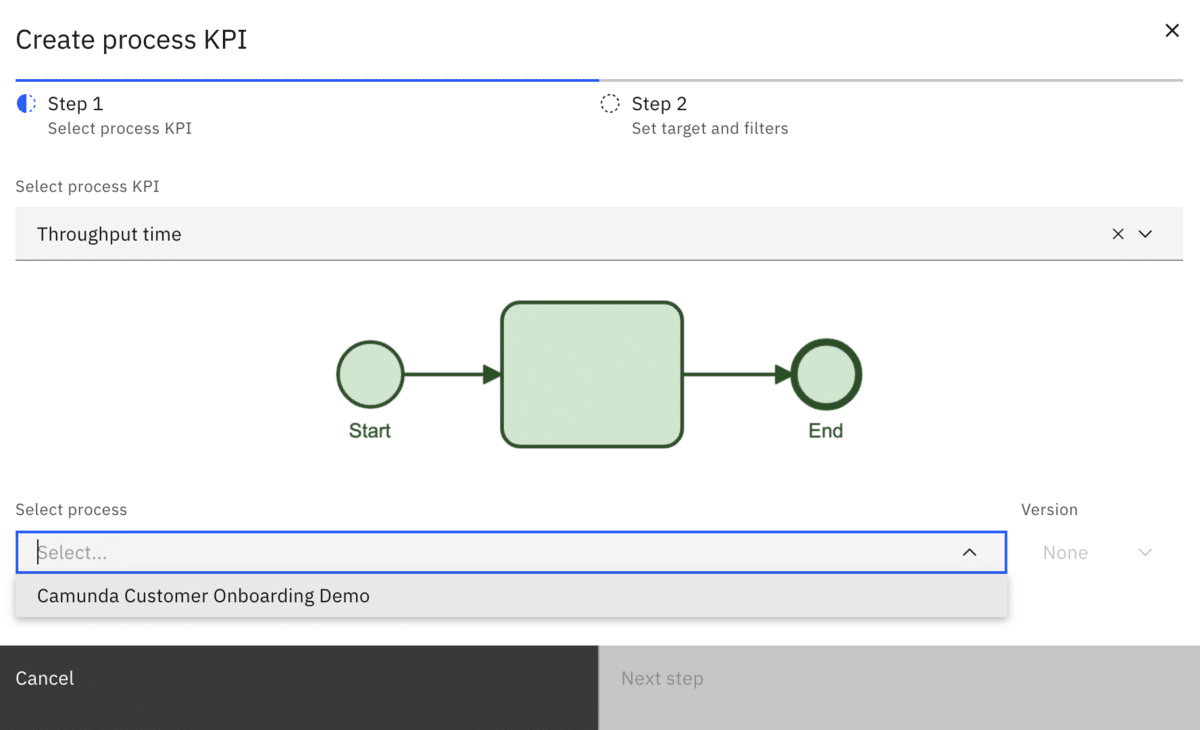Image resolution: width=1200 pixels, height=730 pixels.
Task: Select the End event in diagram
Action: pyautogui.click(x=826, y=375)
